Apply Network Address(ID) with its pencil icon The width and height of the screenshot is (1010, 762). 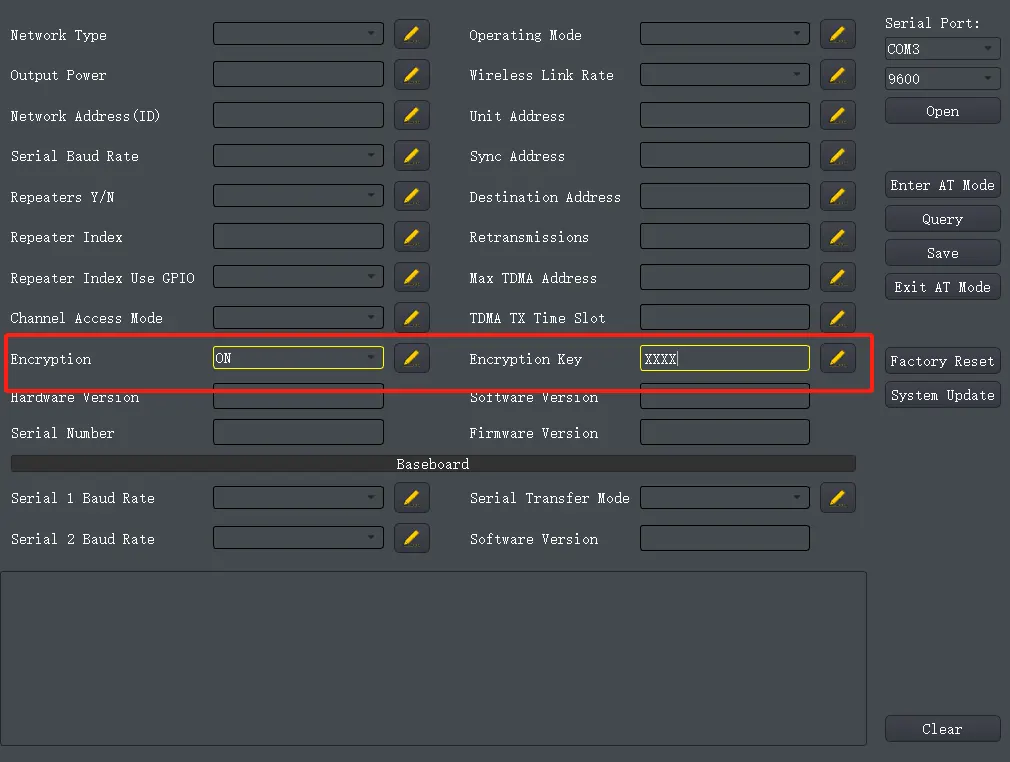(411, 115)
